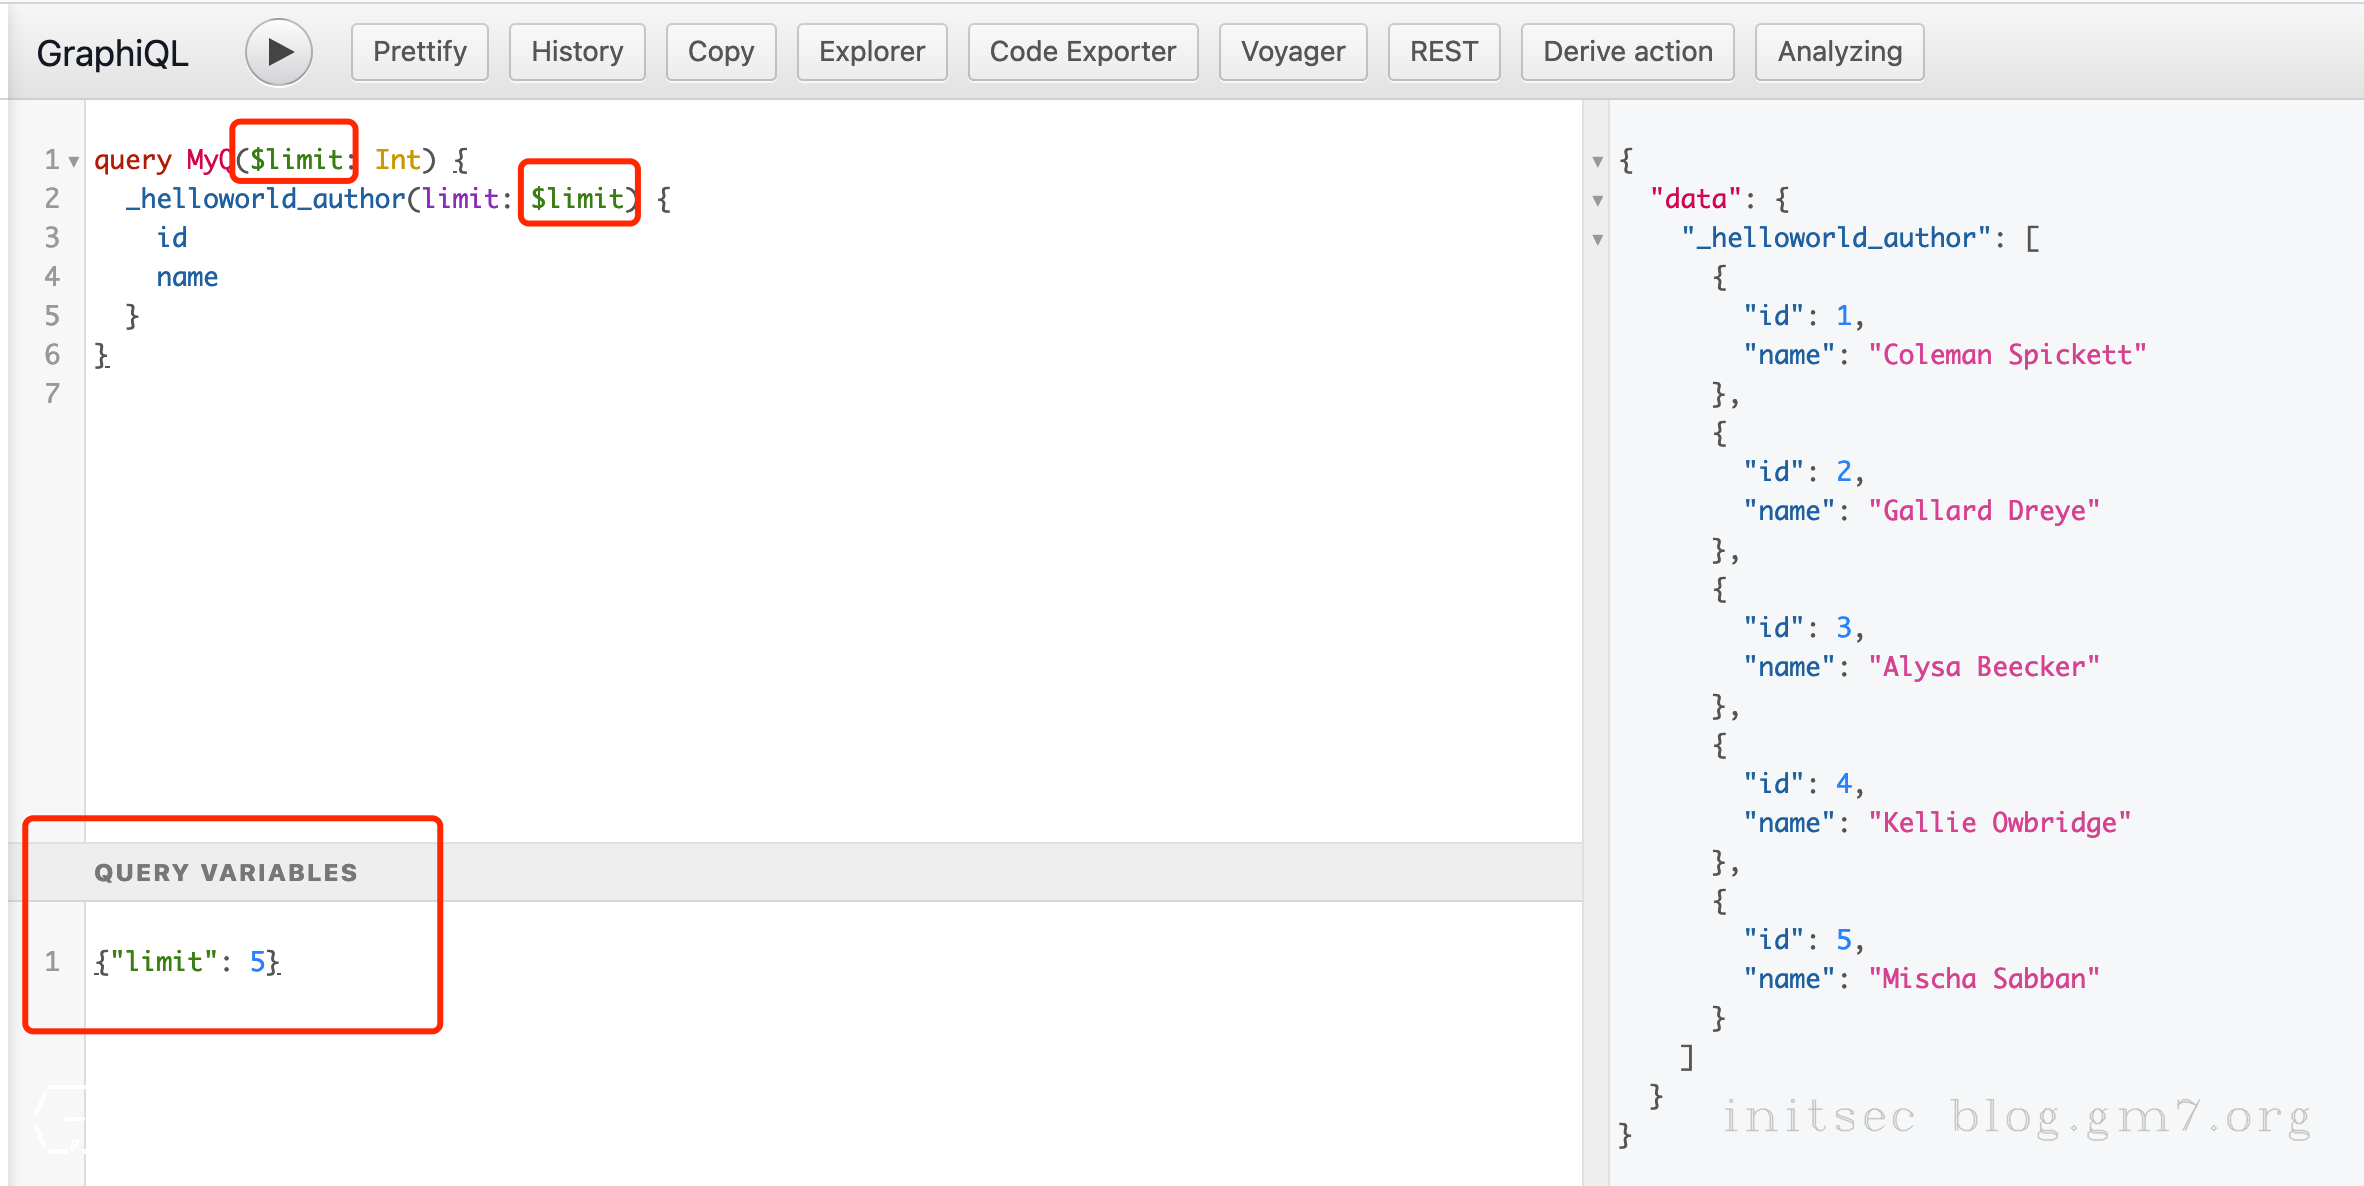The image size is (2364, 1186).
Task: Collapse the "data" object in the response
Action: [1598, 200]
